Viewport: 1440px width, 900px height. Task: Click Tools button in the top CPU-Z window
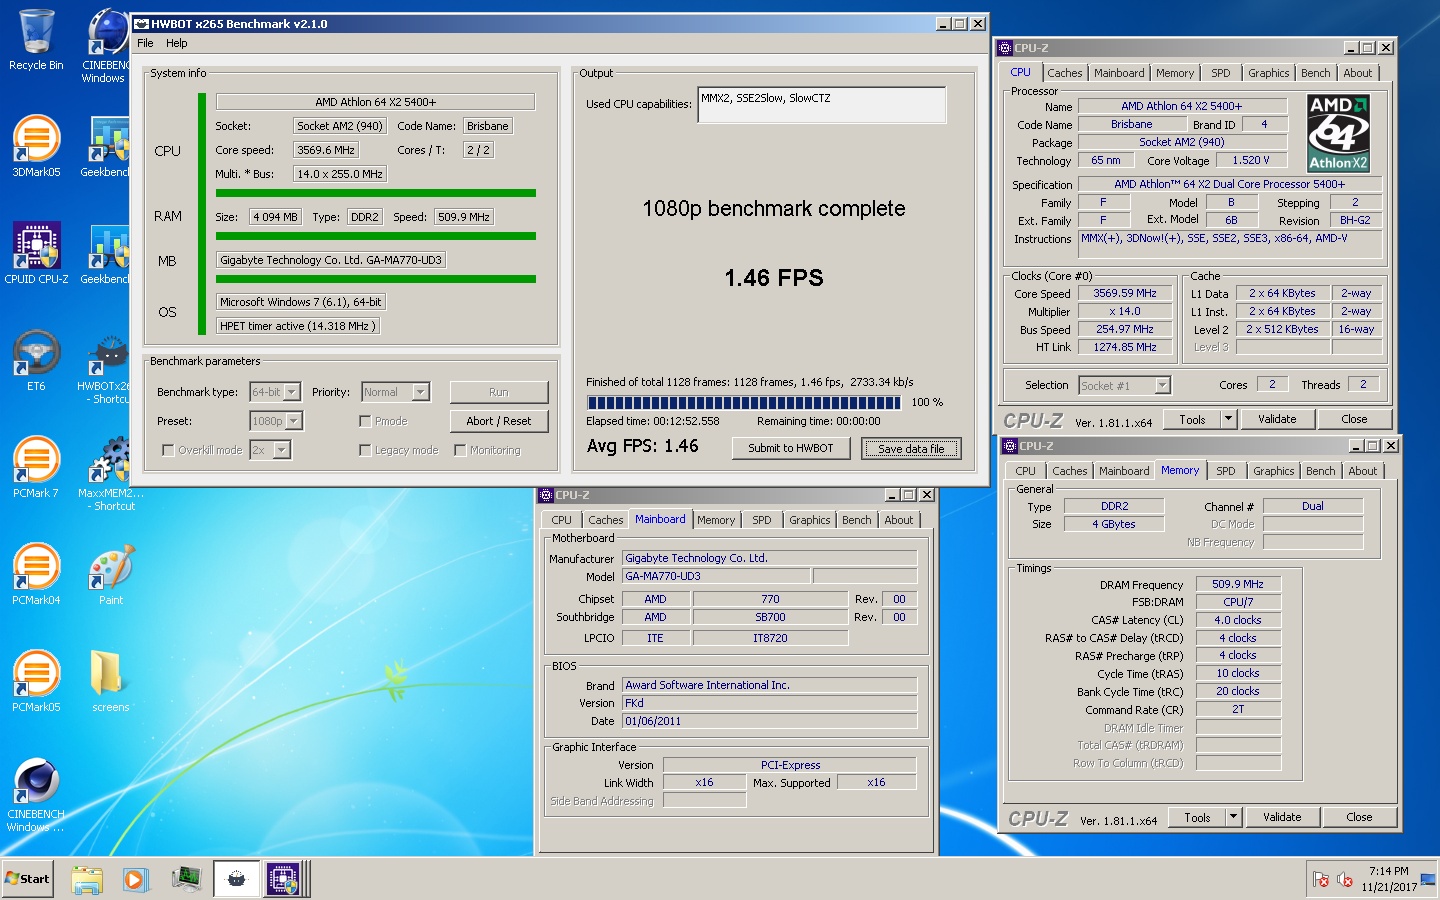tap(1193, 419)
